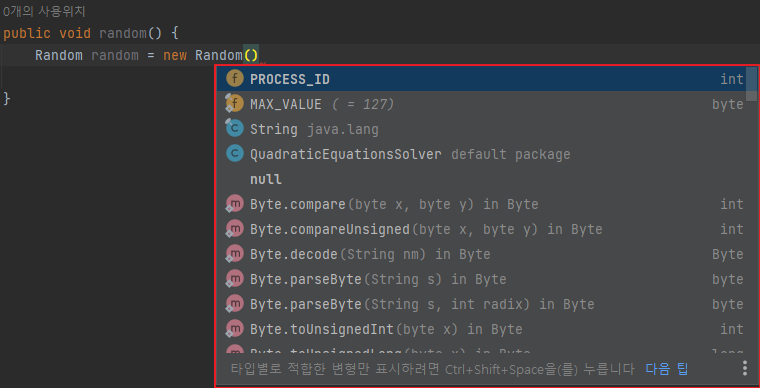760x388 pixels.
Task: Pick Byte.toUnsignedInt(byte x) suggestion
Action: 481,330
